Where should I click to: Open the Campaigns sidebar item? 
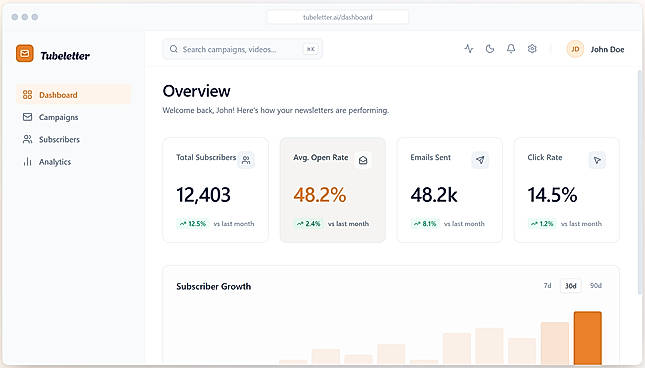tap(74, 117)
